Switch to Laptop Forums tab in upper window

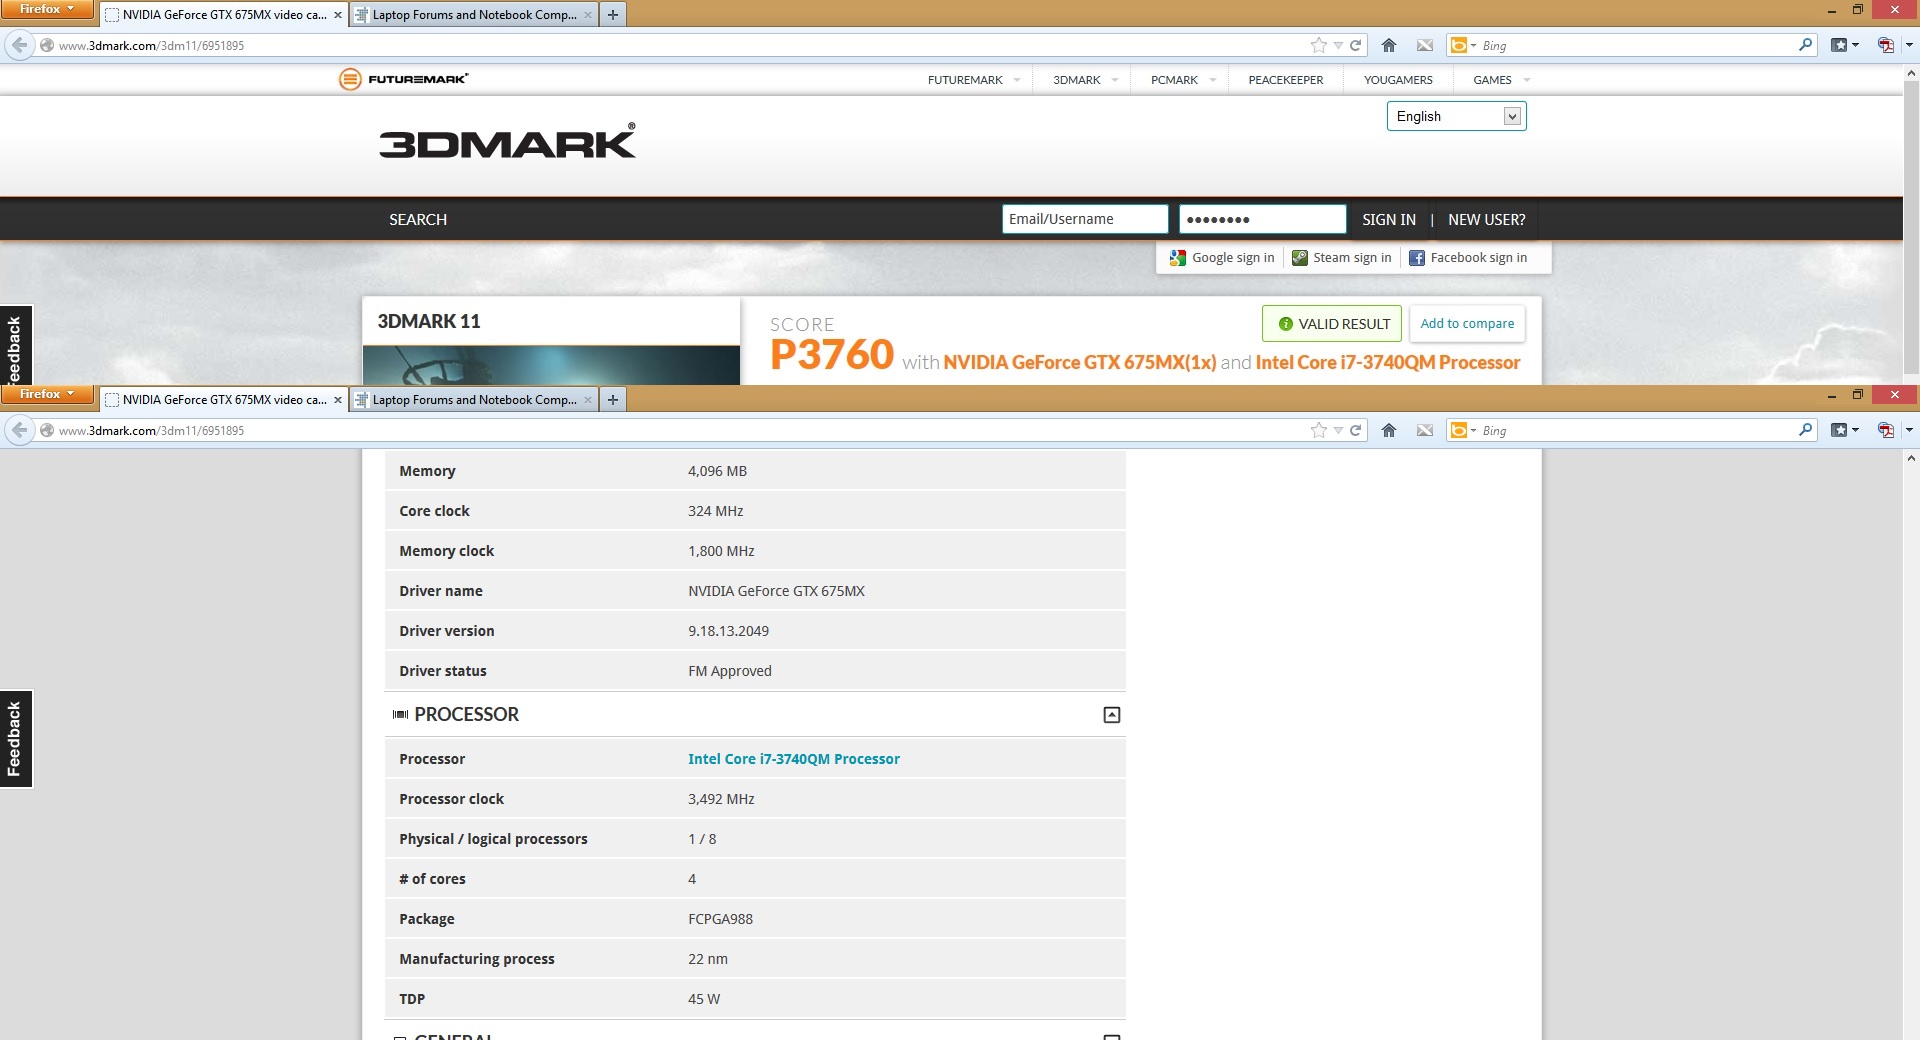[x=474, y=15]
